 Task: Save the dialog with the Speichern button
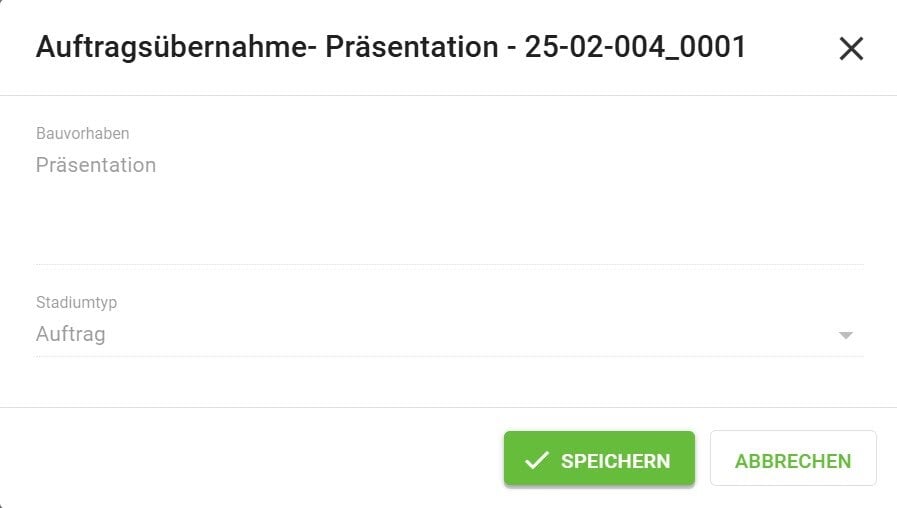(598, 460)
